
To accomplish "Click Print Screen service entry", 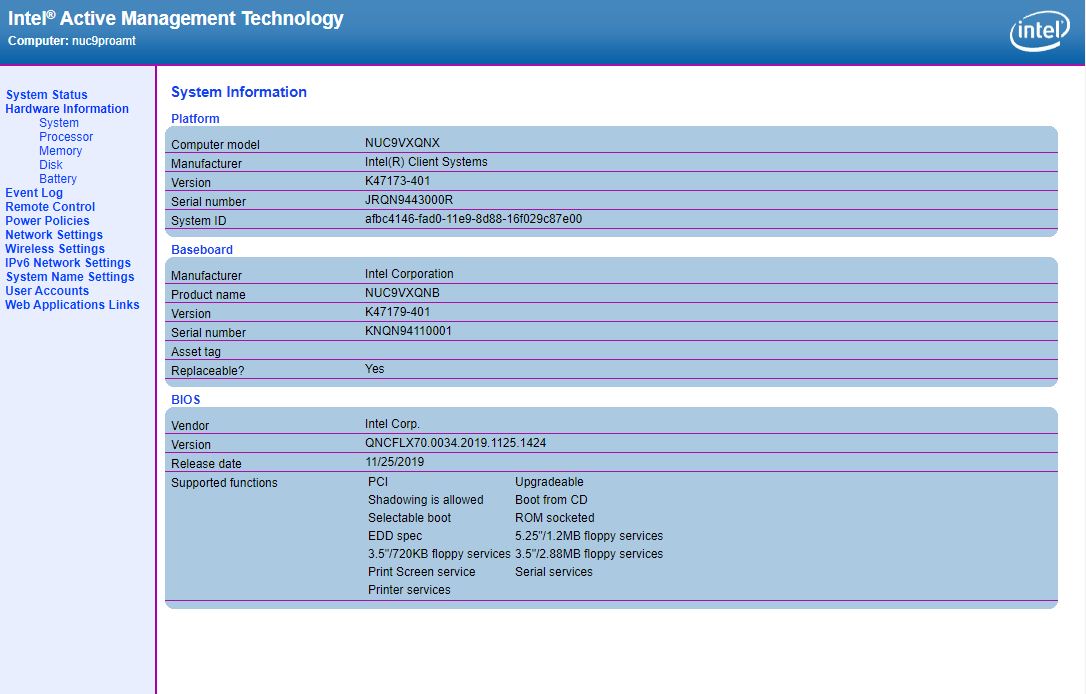I will (x=422, y=571).
